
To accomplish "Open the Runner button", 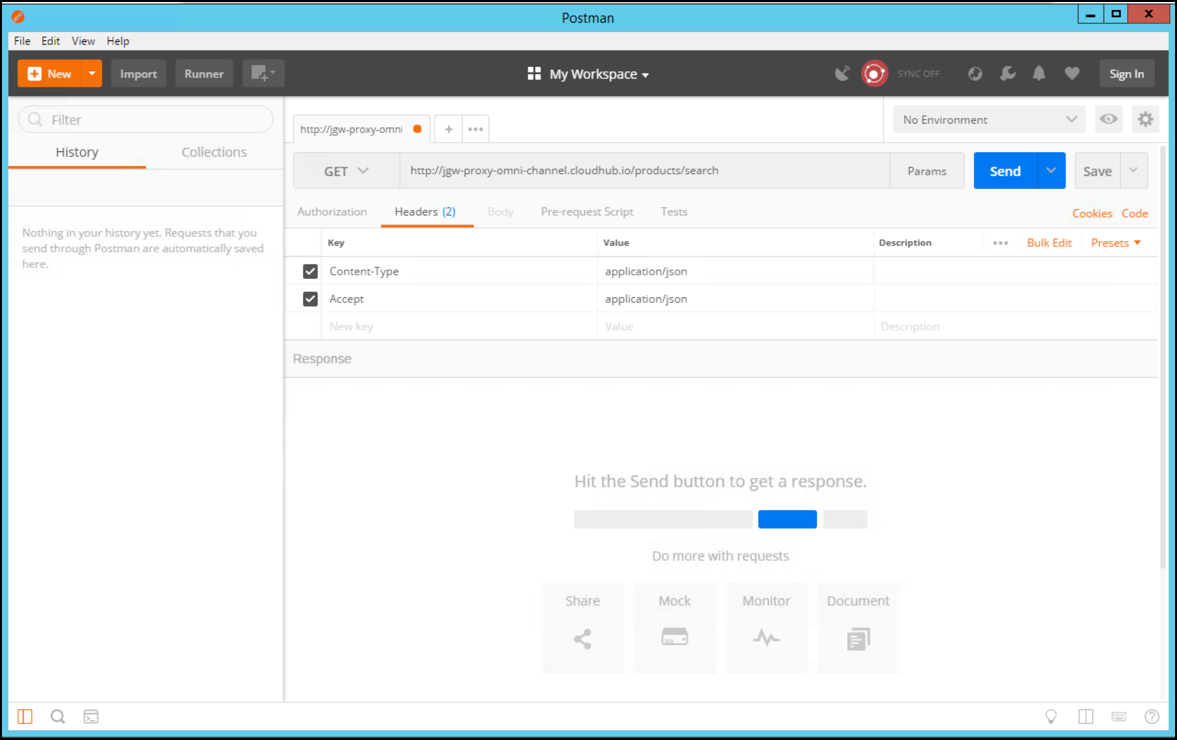I will point(203,74).
